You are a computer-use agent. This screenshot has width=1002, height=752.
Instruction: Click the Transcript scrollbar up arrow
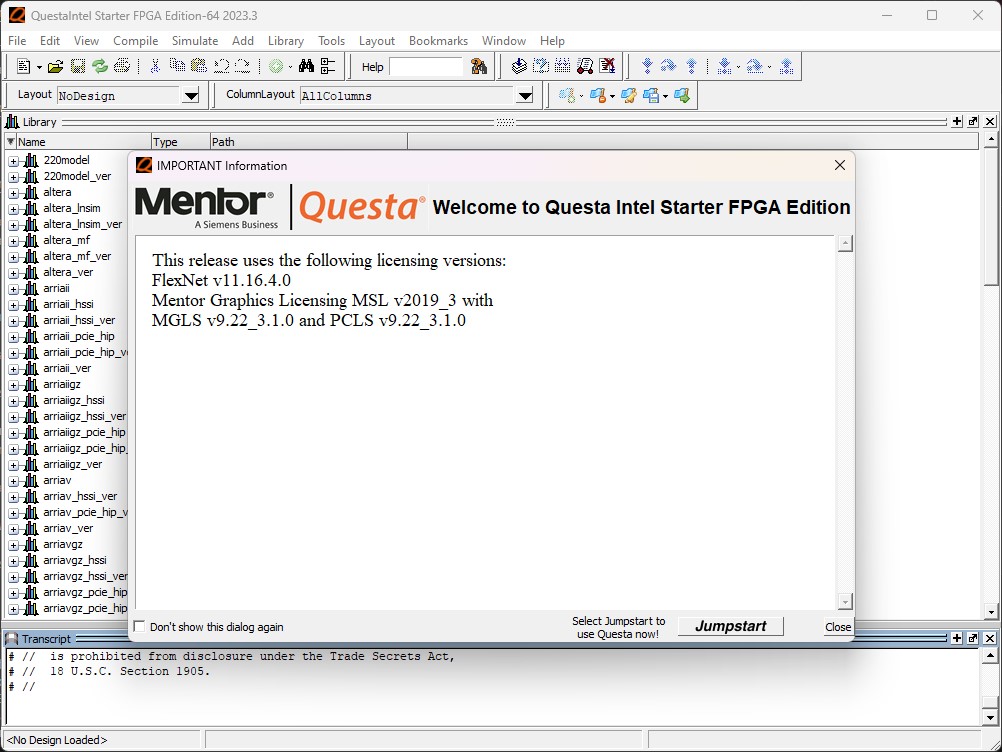990,656
